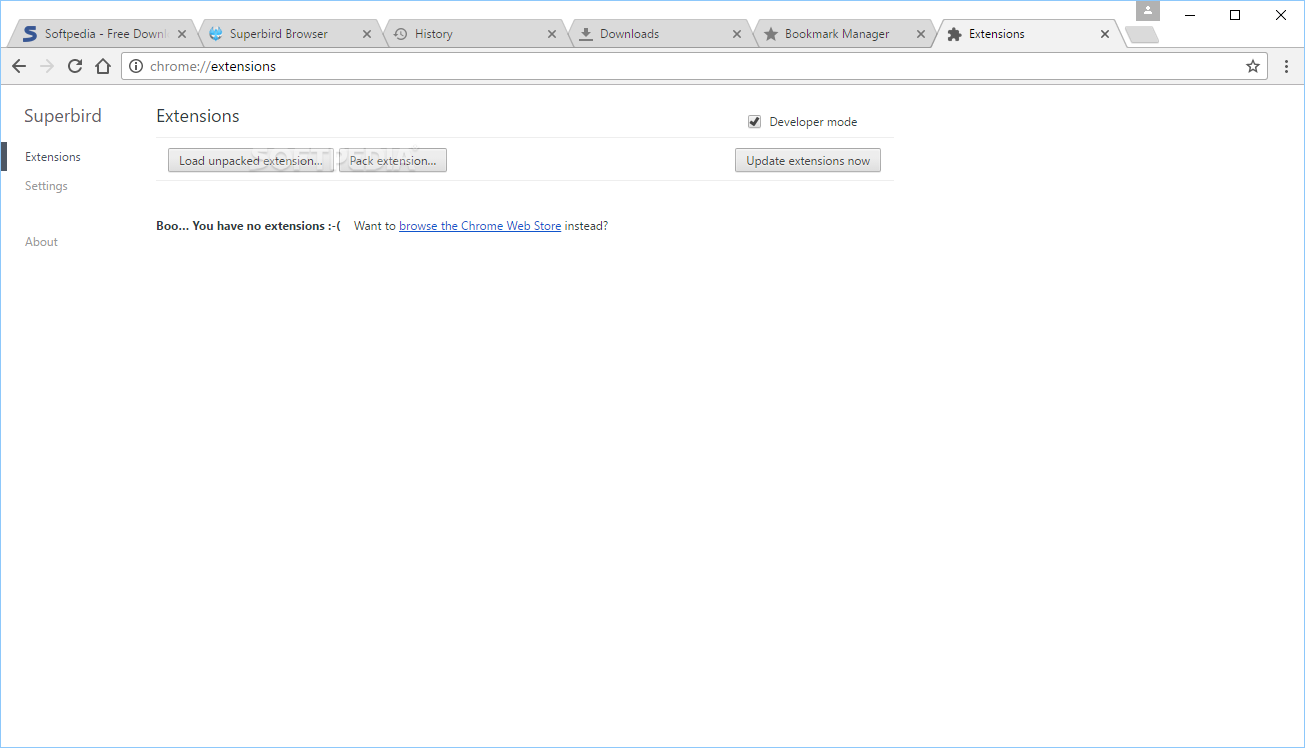This screenshot has height=748, width=1305.
Task: Click the Extensions tab puzzle icon
Action: tap(955, 34)
